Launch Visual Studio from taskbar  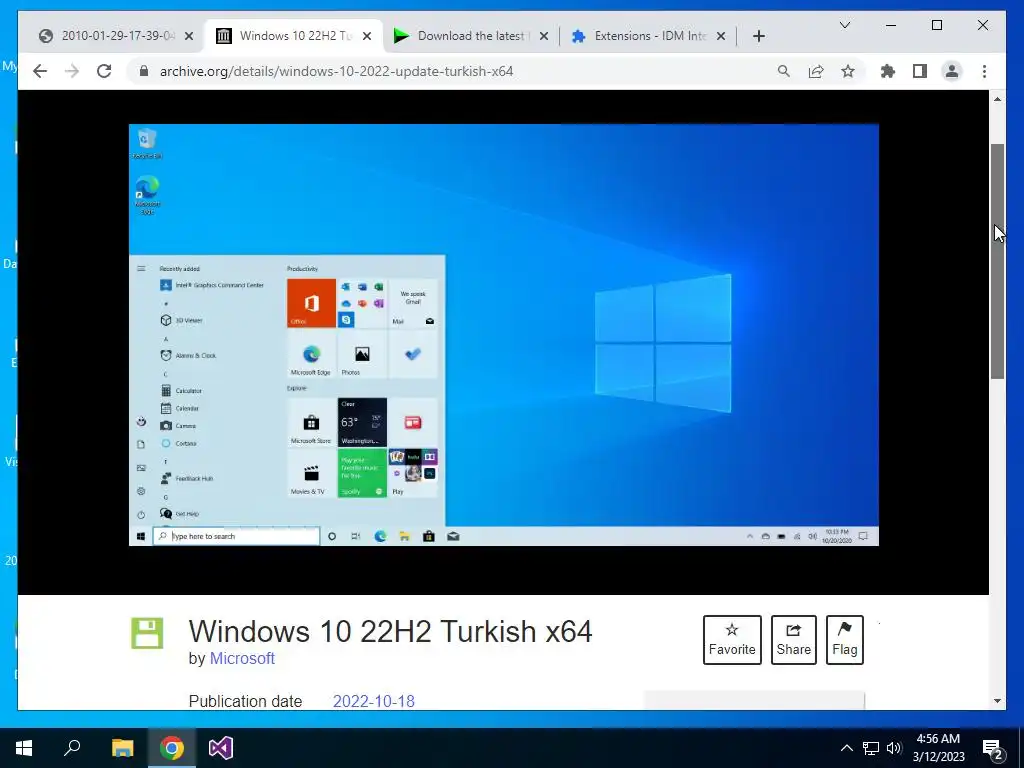221,748
